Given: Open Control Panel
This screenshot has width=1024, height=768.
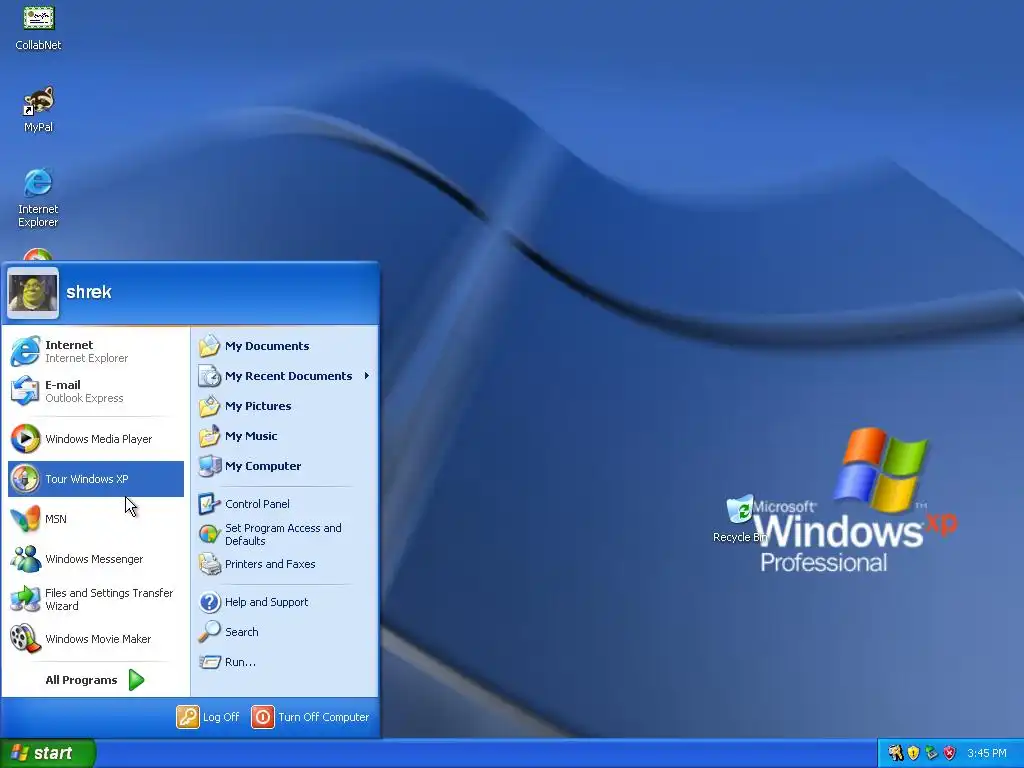Looking at the screenshot, I should pos(285,504).
